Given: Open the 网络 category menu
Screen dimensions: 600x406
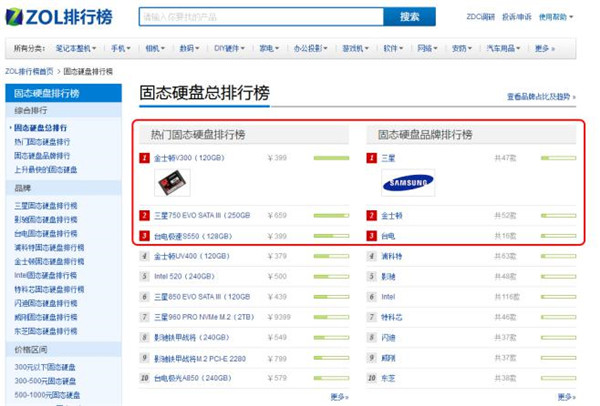Looking at the screenshot, I should [x=427, y=48].
